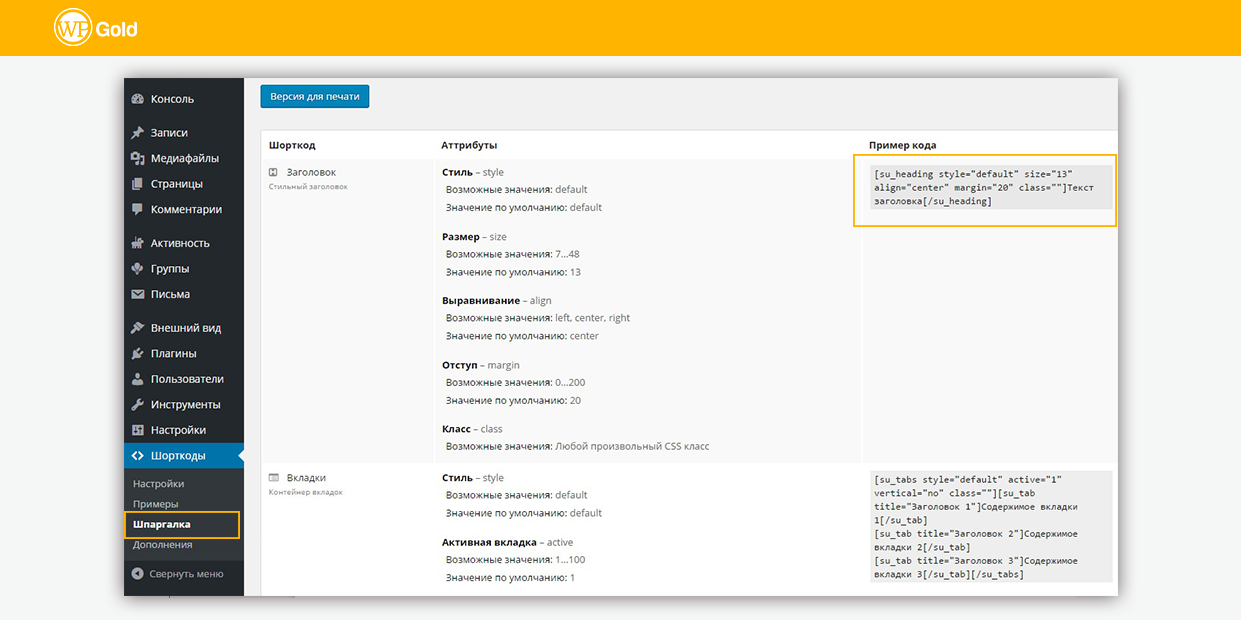Click the Страницы pages icon

pos(138,184)
